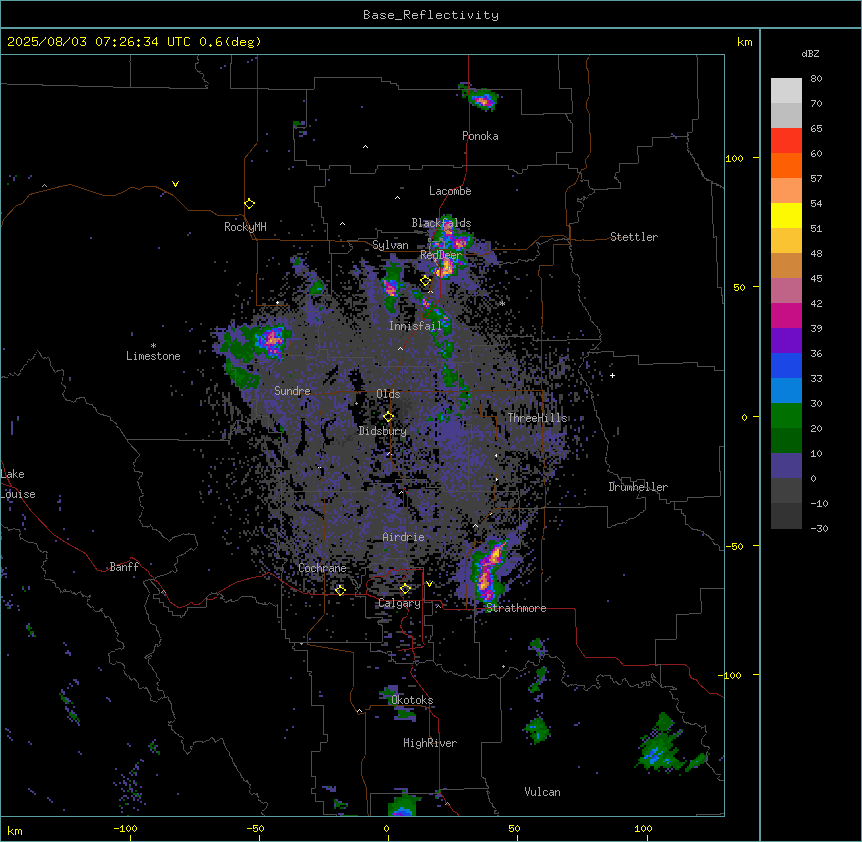The width and height of the screenshot is (862, 842).
Task: Click the dBZ legend heading
Action: pos(810,53)
